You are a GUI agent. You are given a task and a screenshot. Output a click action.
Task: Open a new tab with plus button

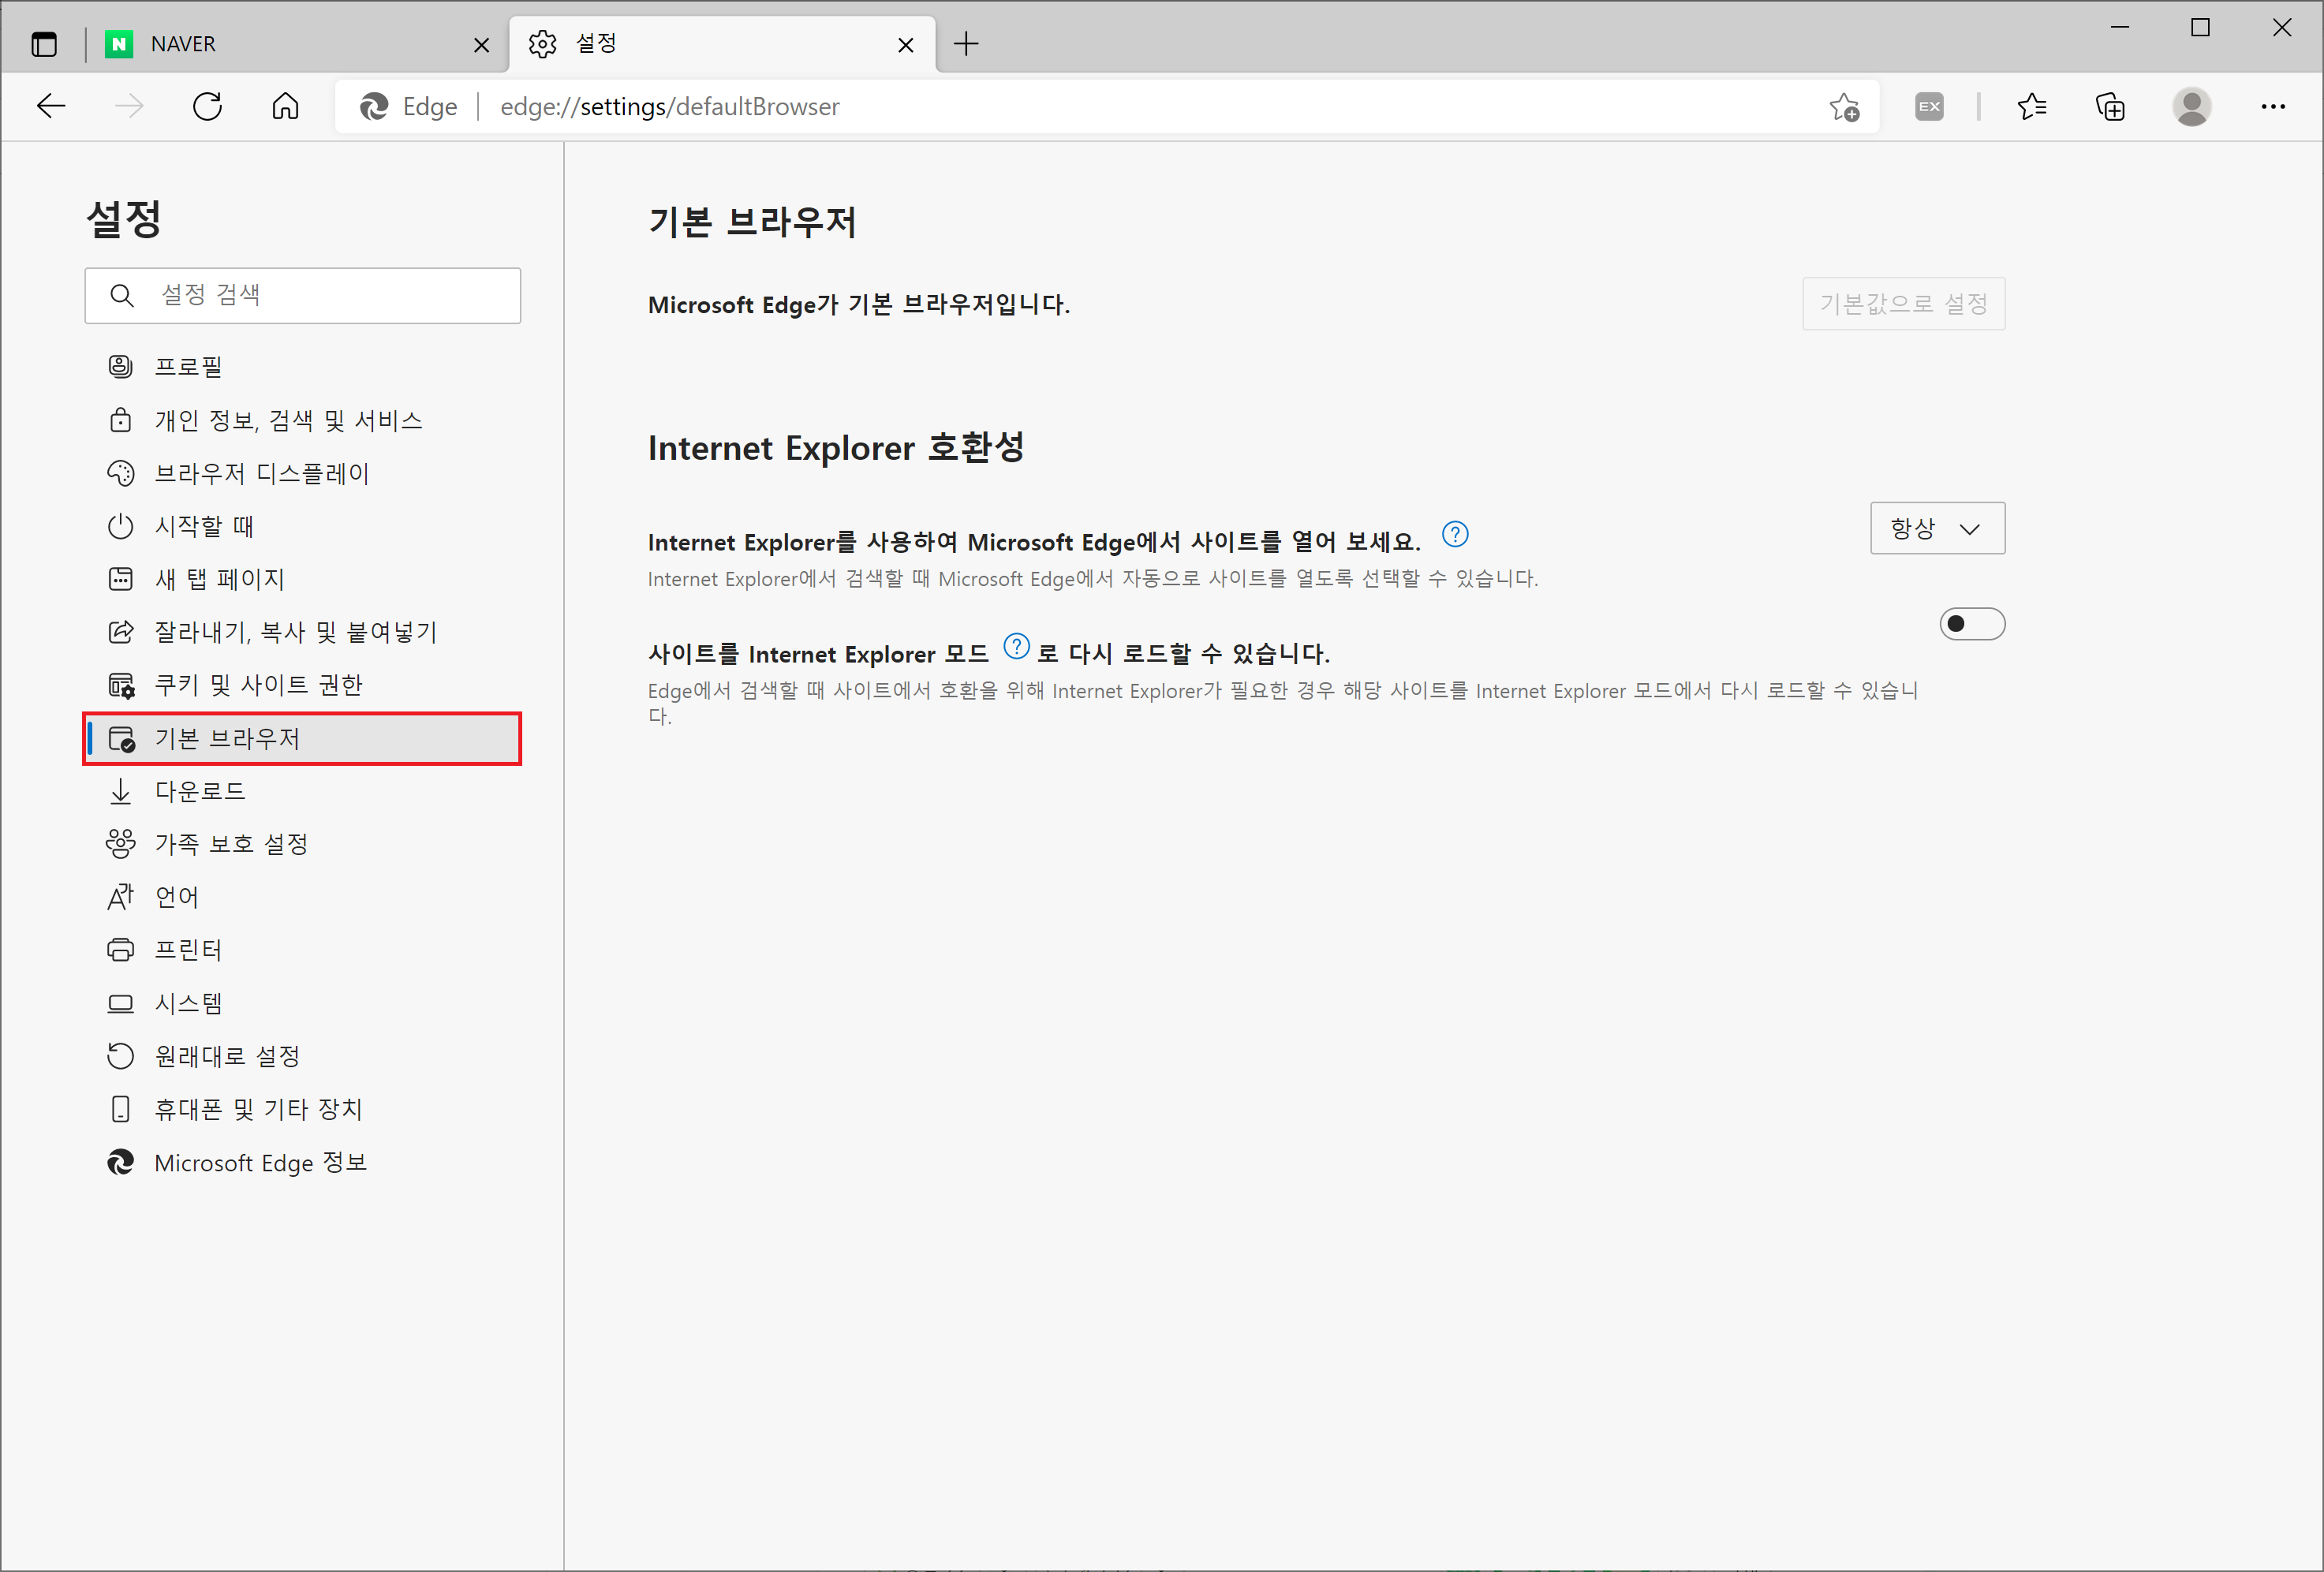tap(966, 44)
